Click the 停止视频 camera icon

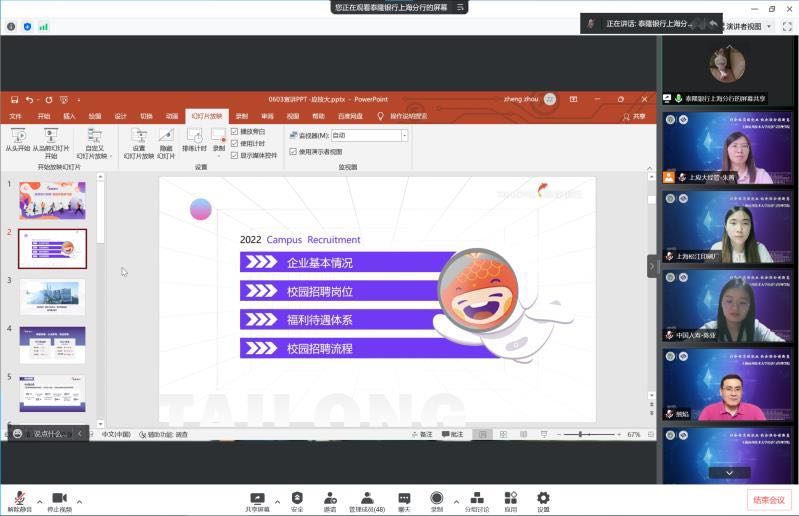point(59,498)
